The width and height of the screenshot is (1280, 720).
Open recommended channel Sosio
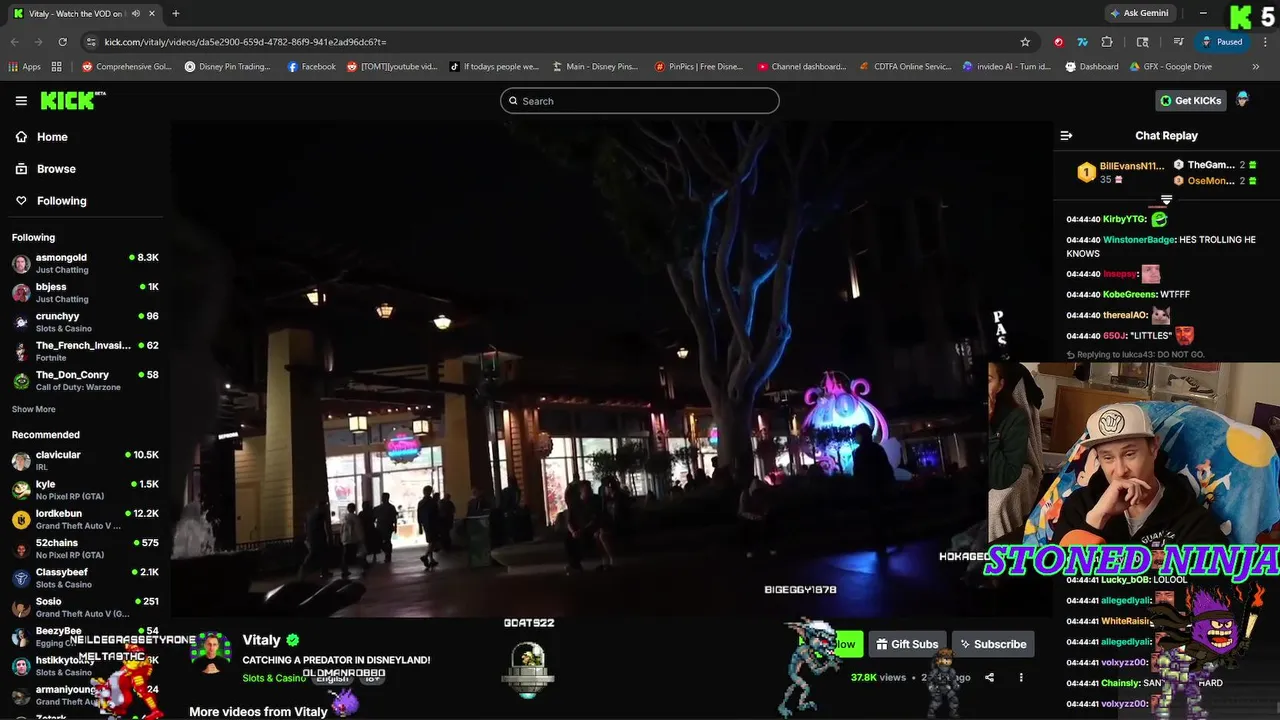[x=85, y=607]
